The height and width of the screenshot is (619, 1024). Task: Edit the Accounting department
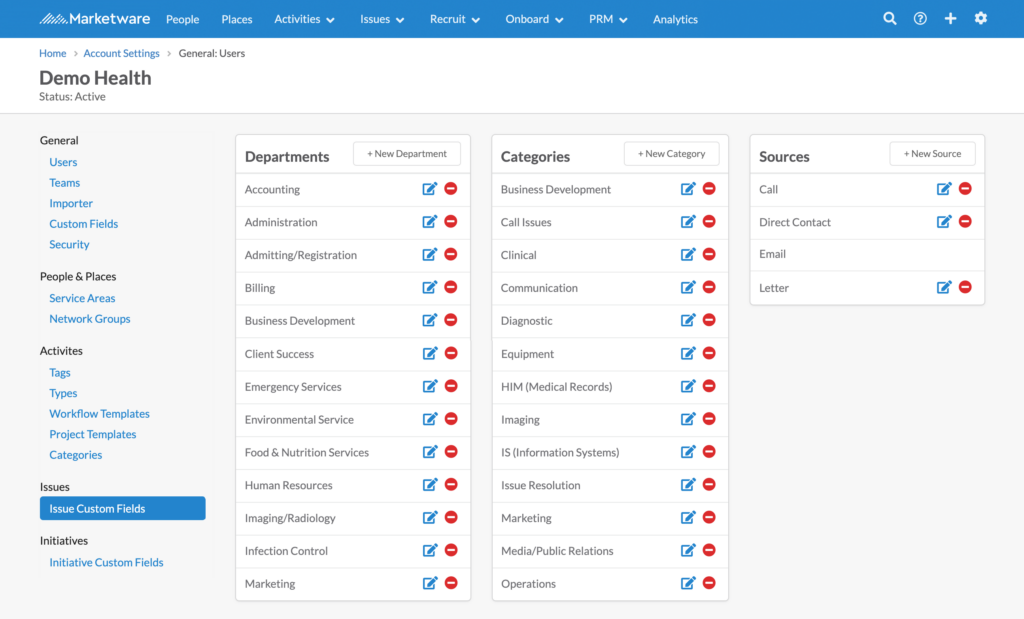click(430, 188)
